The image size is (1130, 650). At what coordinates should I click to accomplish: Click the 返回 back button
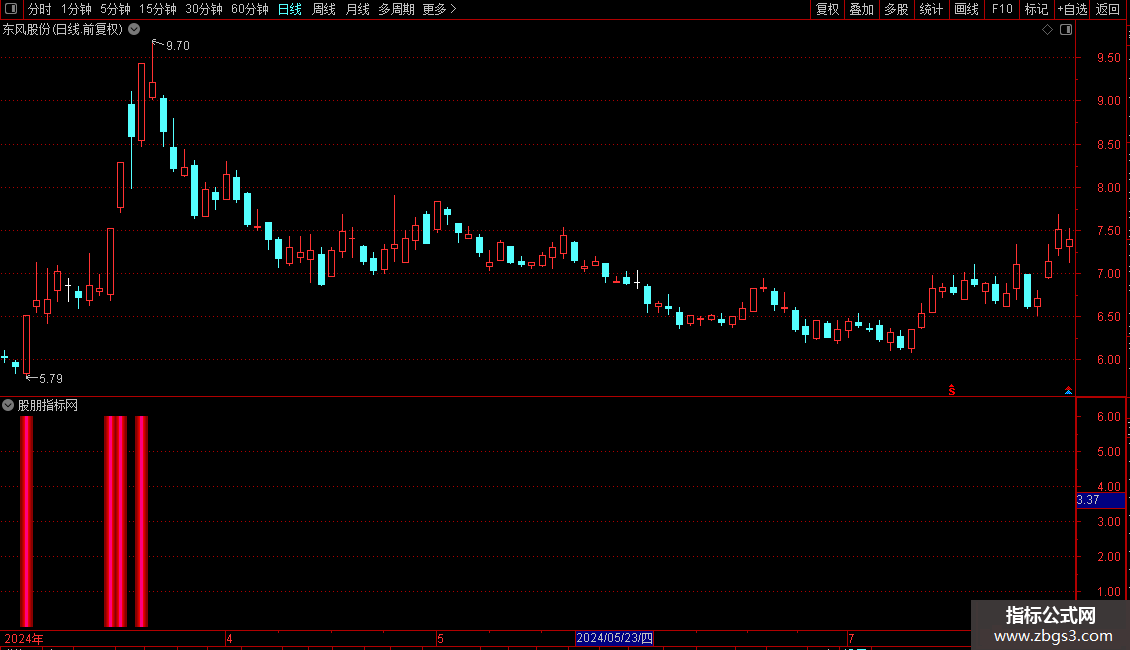tap(1108, 9)
